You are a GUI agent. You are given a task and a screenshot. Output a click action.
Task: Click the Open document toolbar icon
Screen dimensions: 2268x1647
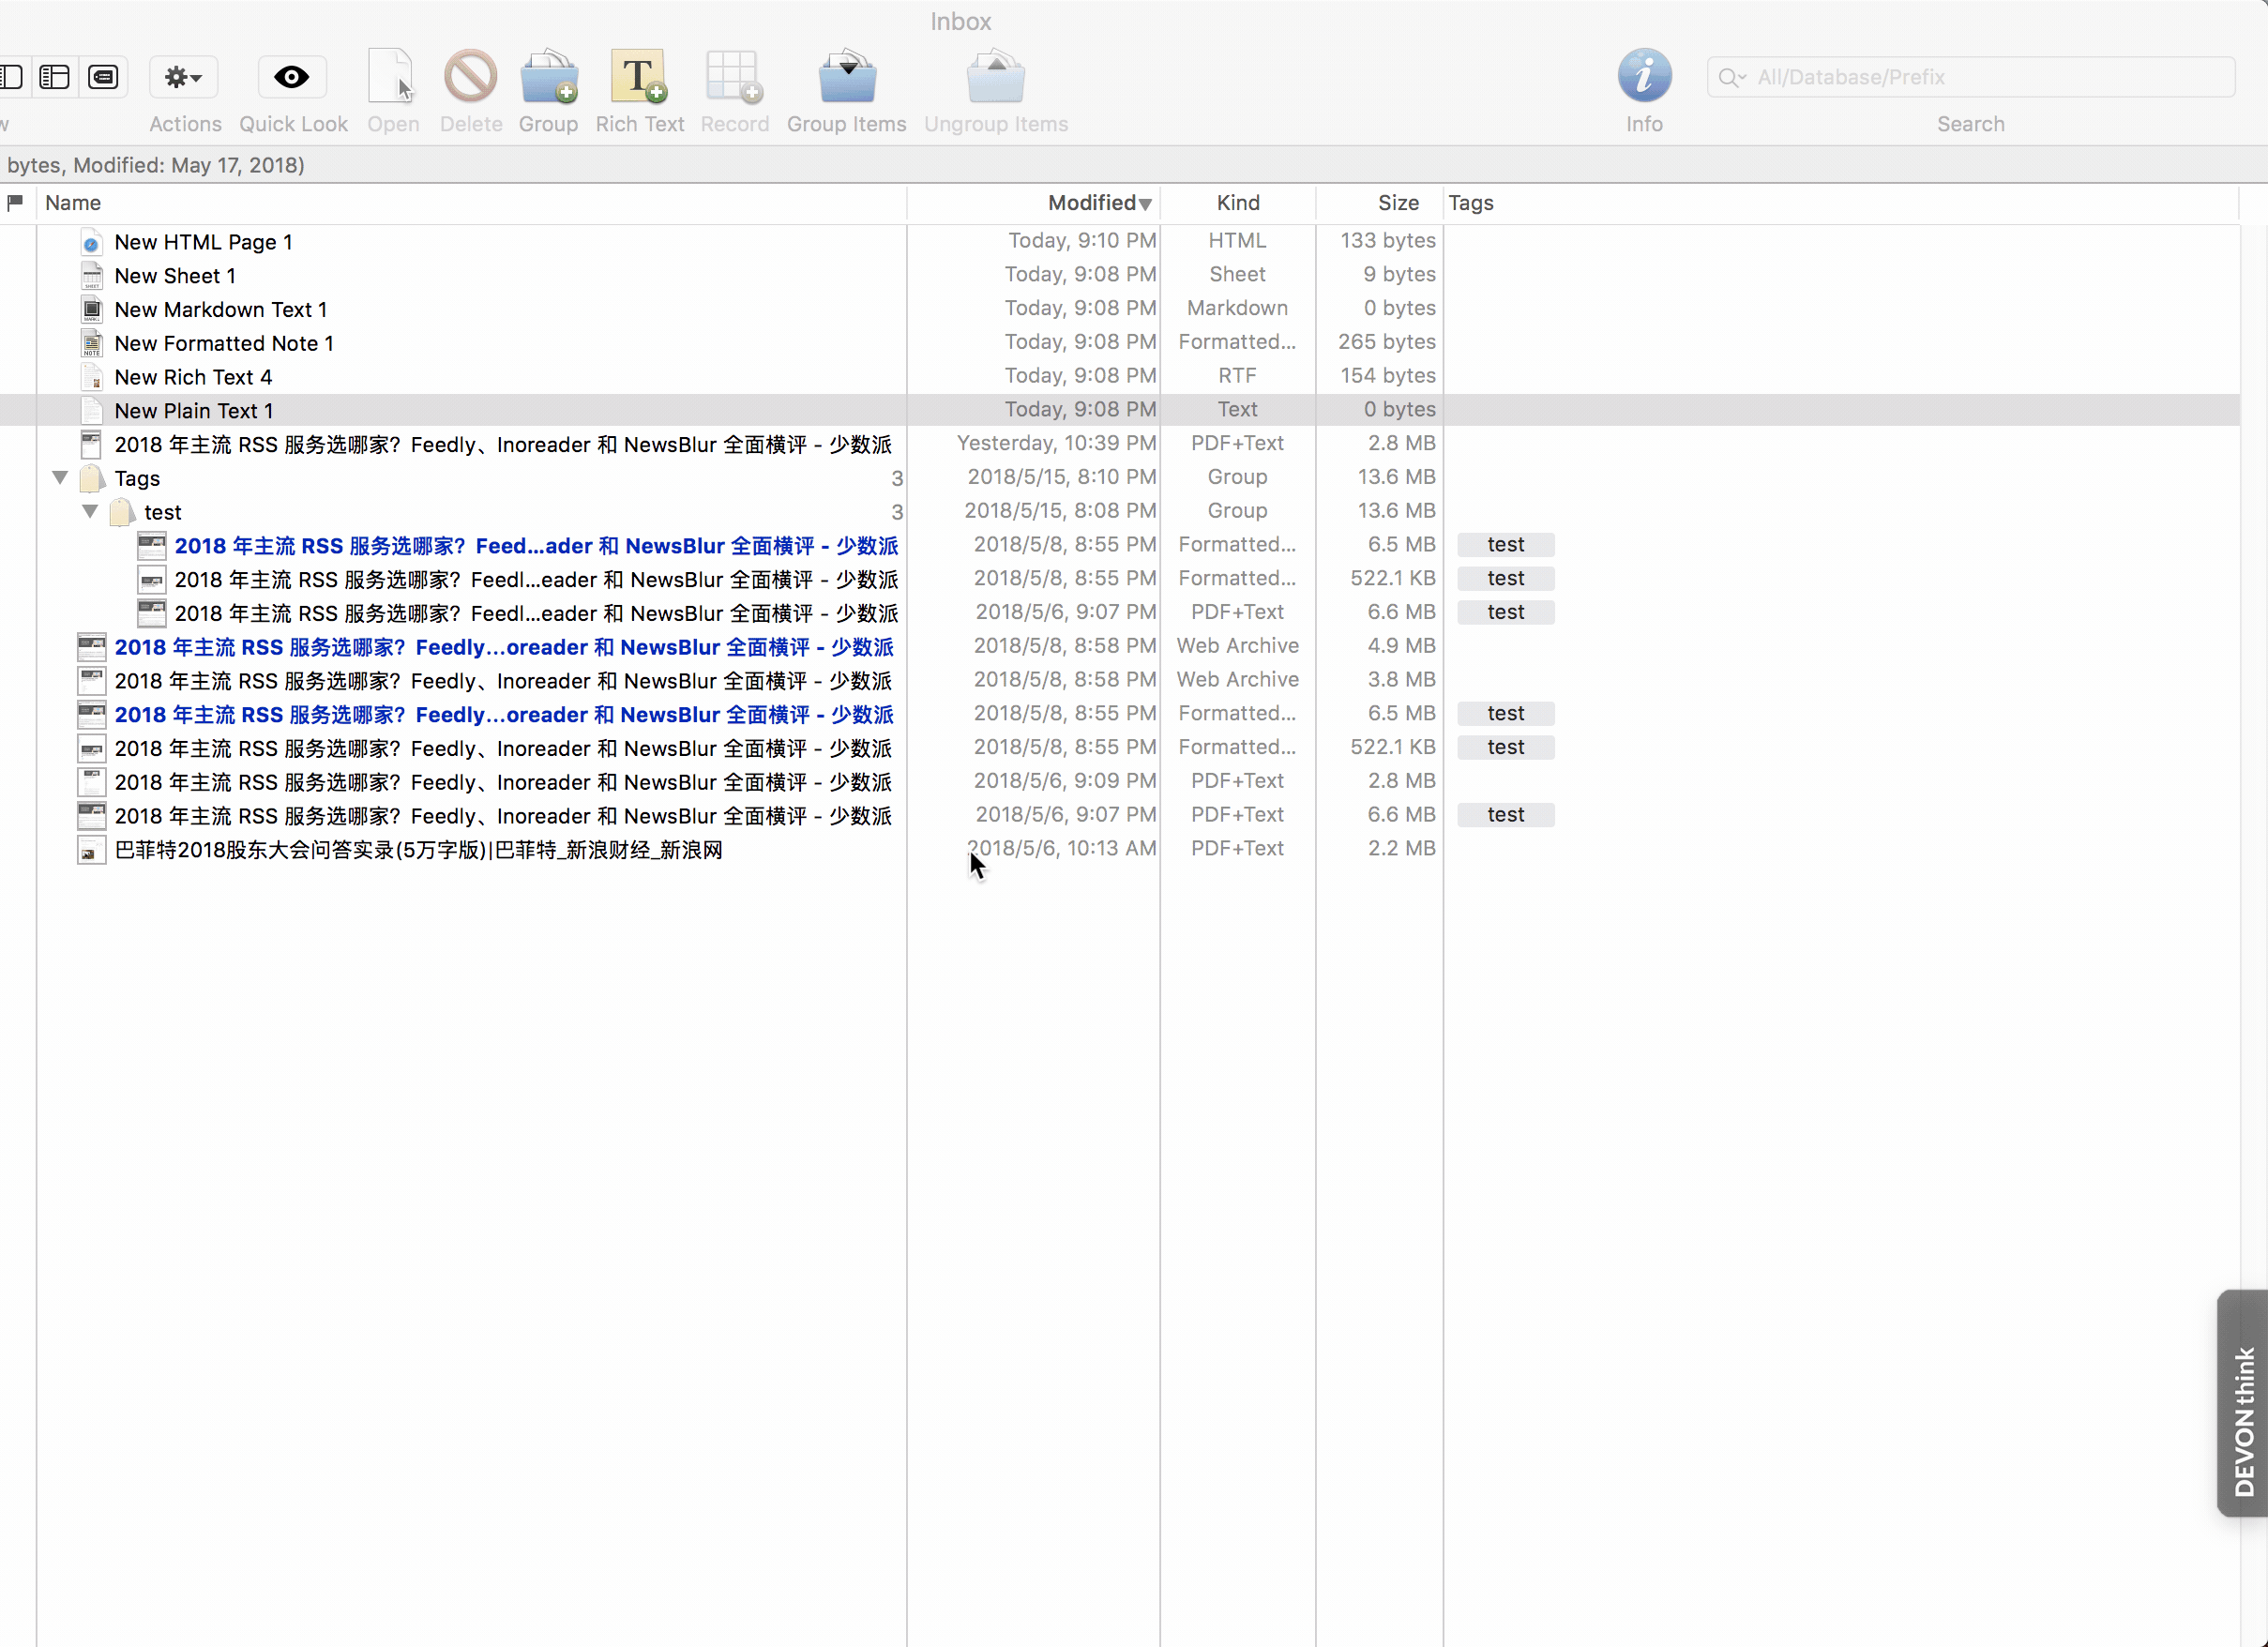pyautogui.click(x=392, y=77)
